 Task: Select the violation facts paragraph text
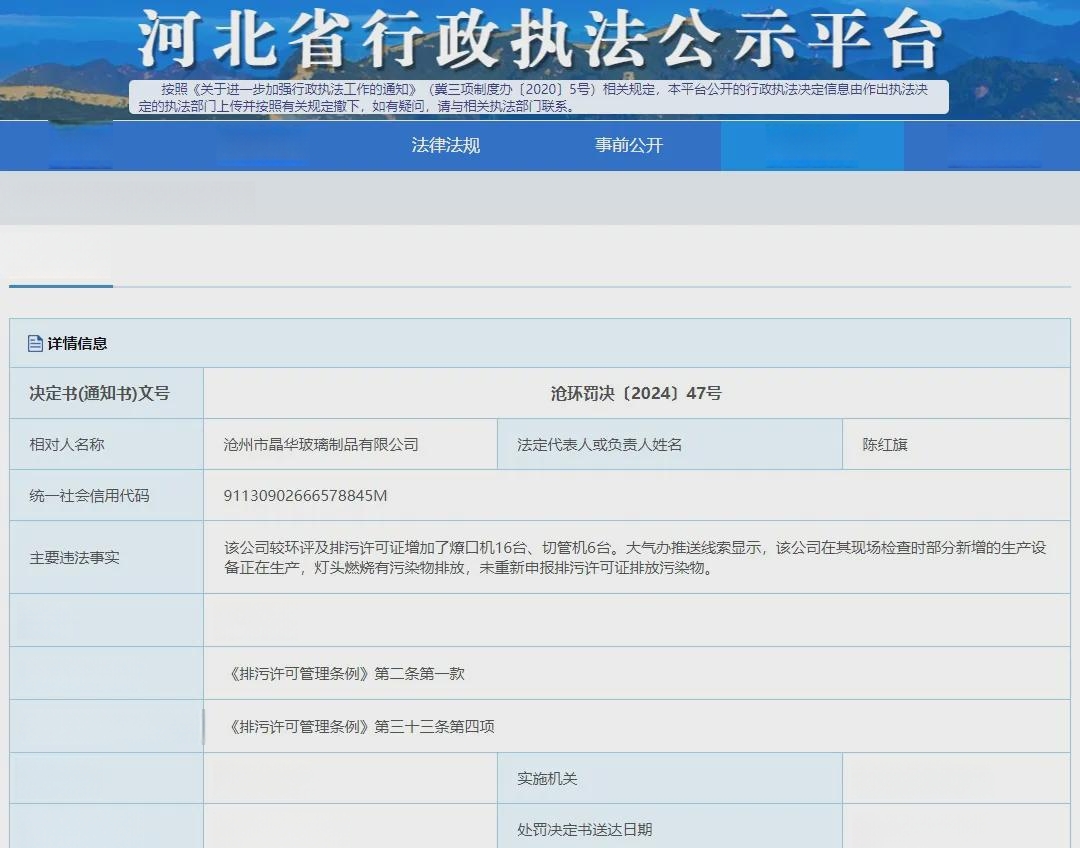click(635, 558)
